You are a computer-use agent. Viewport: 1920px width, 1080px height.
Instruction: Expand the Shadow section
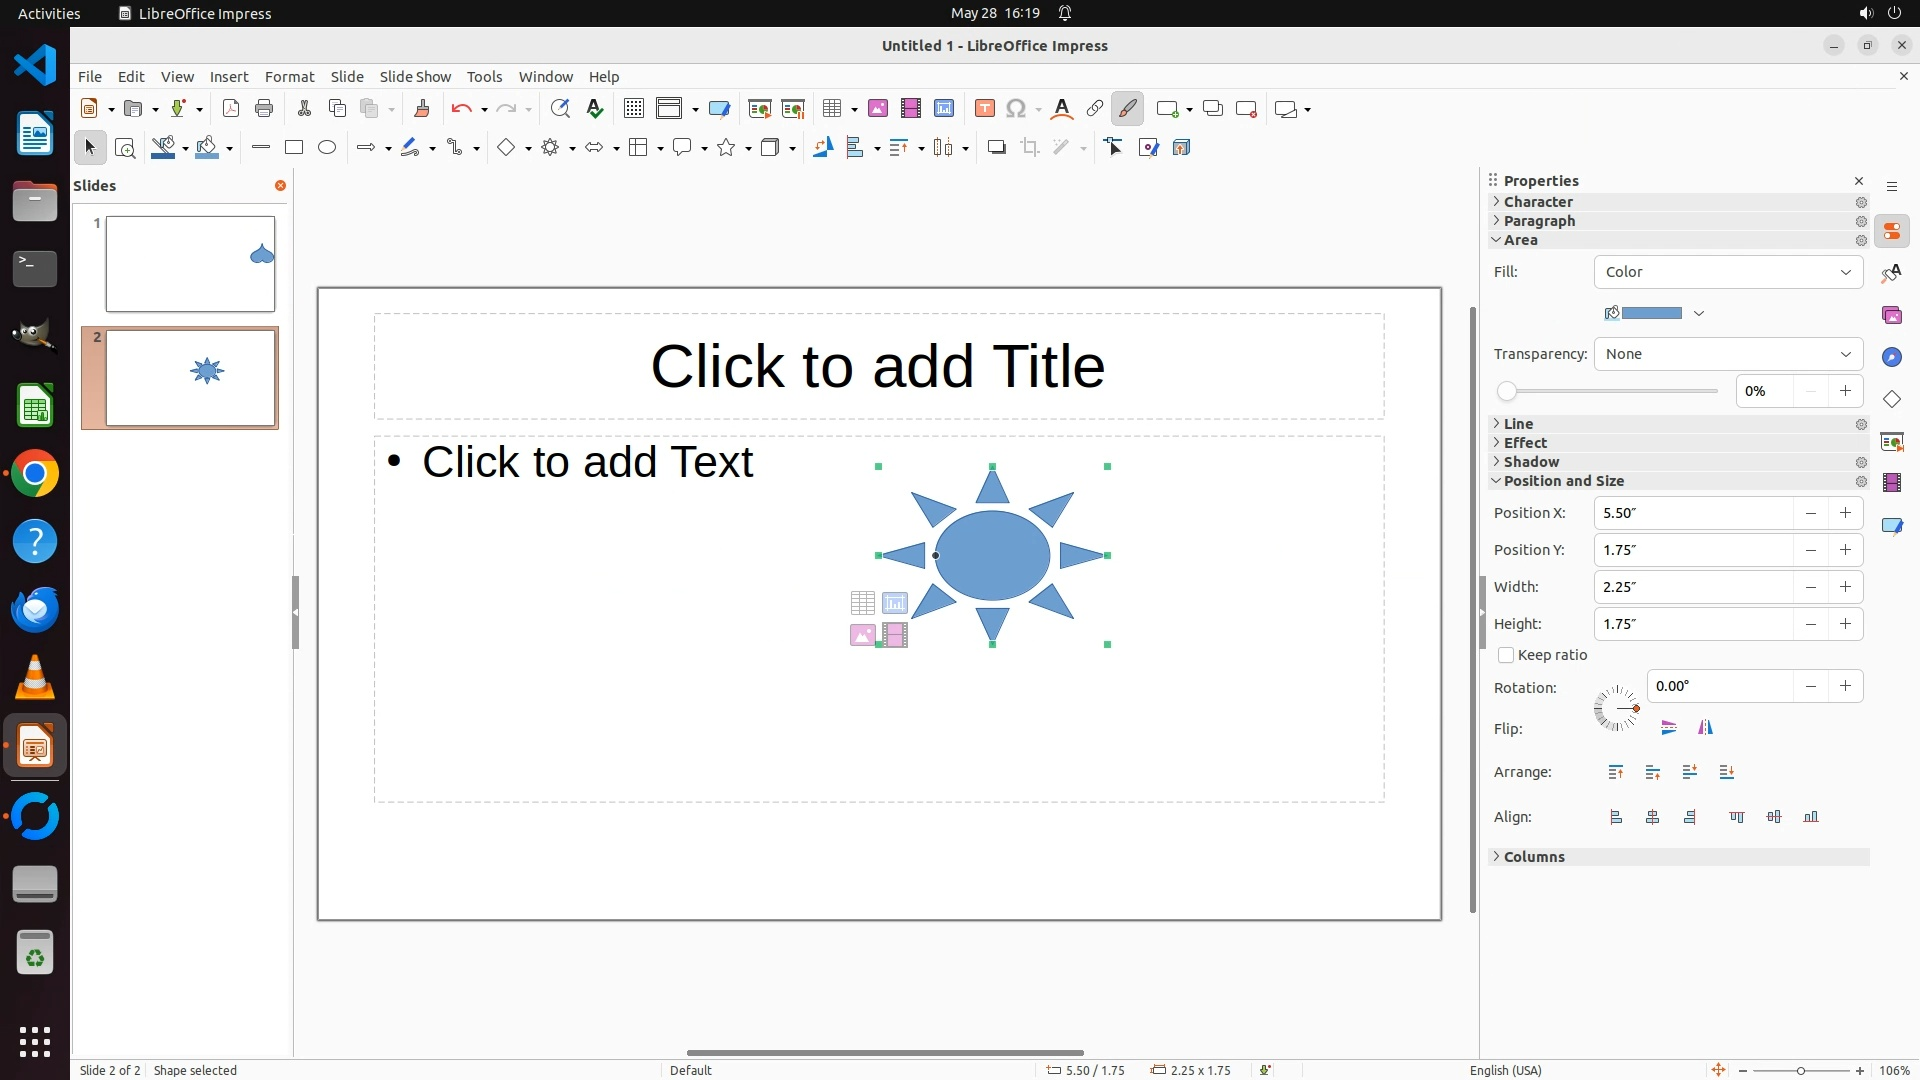[1531, 462]
